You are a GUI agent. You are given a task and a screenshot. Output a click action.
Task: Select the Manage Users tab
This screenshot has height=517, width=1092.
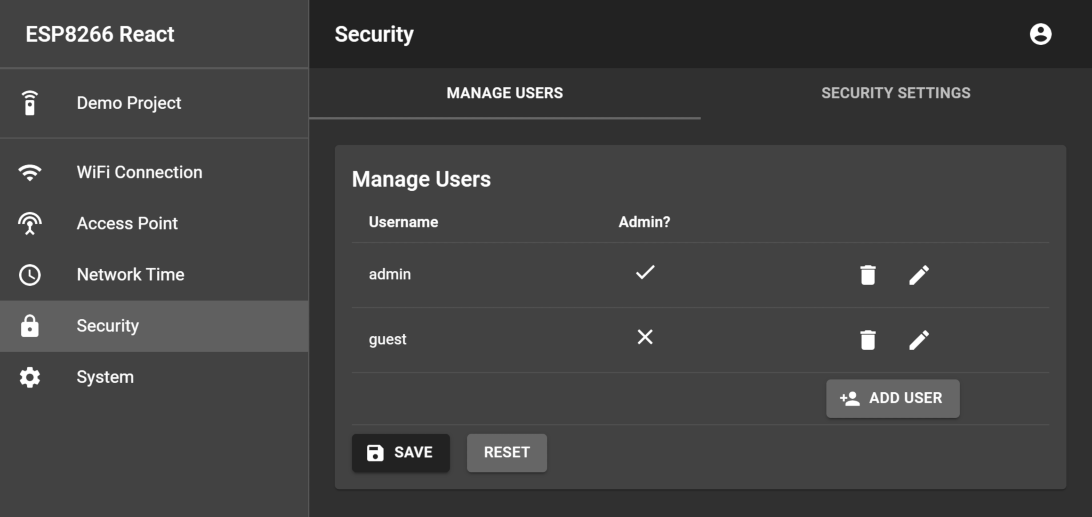coord(504,93)
